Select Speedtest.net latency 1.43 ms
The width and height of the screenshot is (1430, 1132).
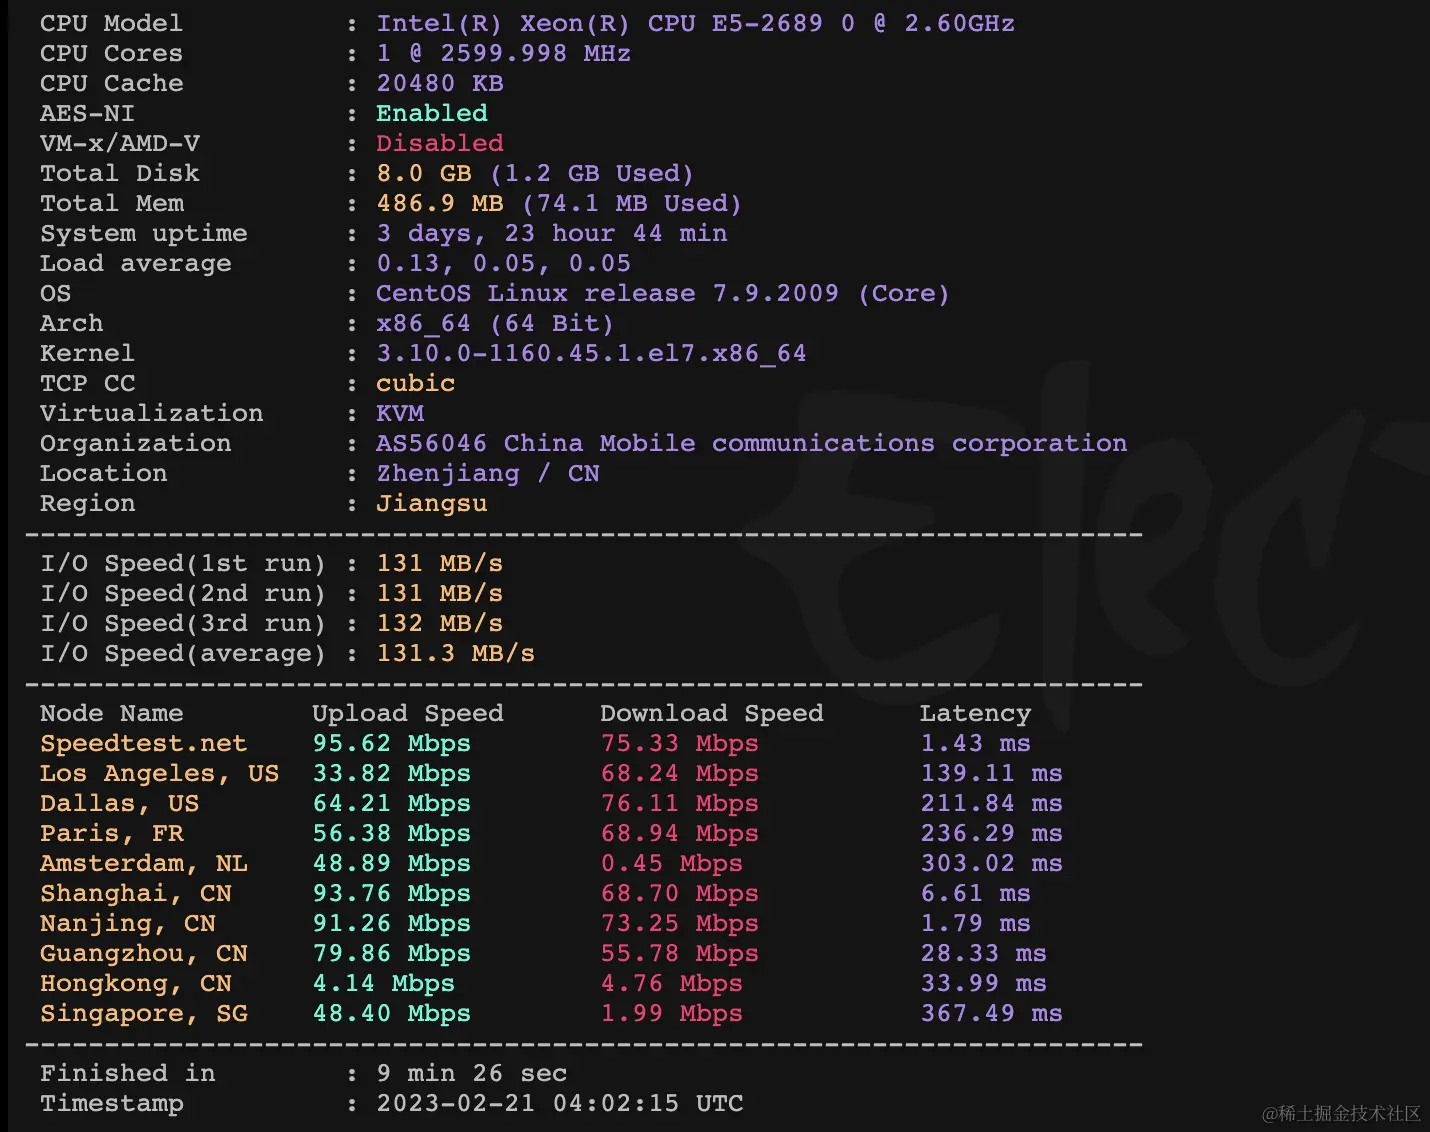click(975, 743)
